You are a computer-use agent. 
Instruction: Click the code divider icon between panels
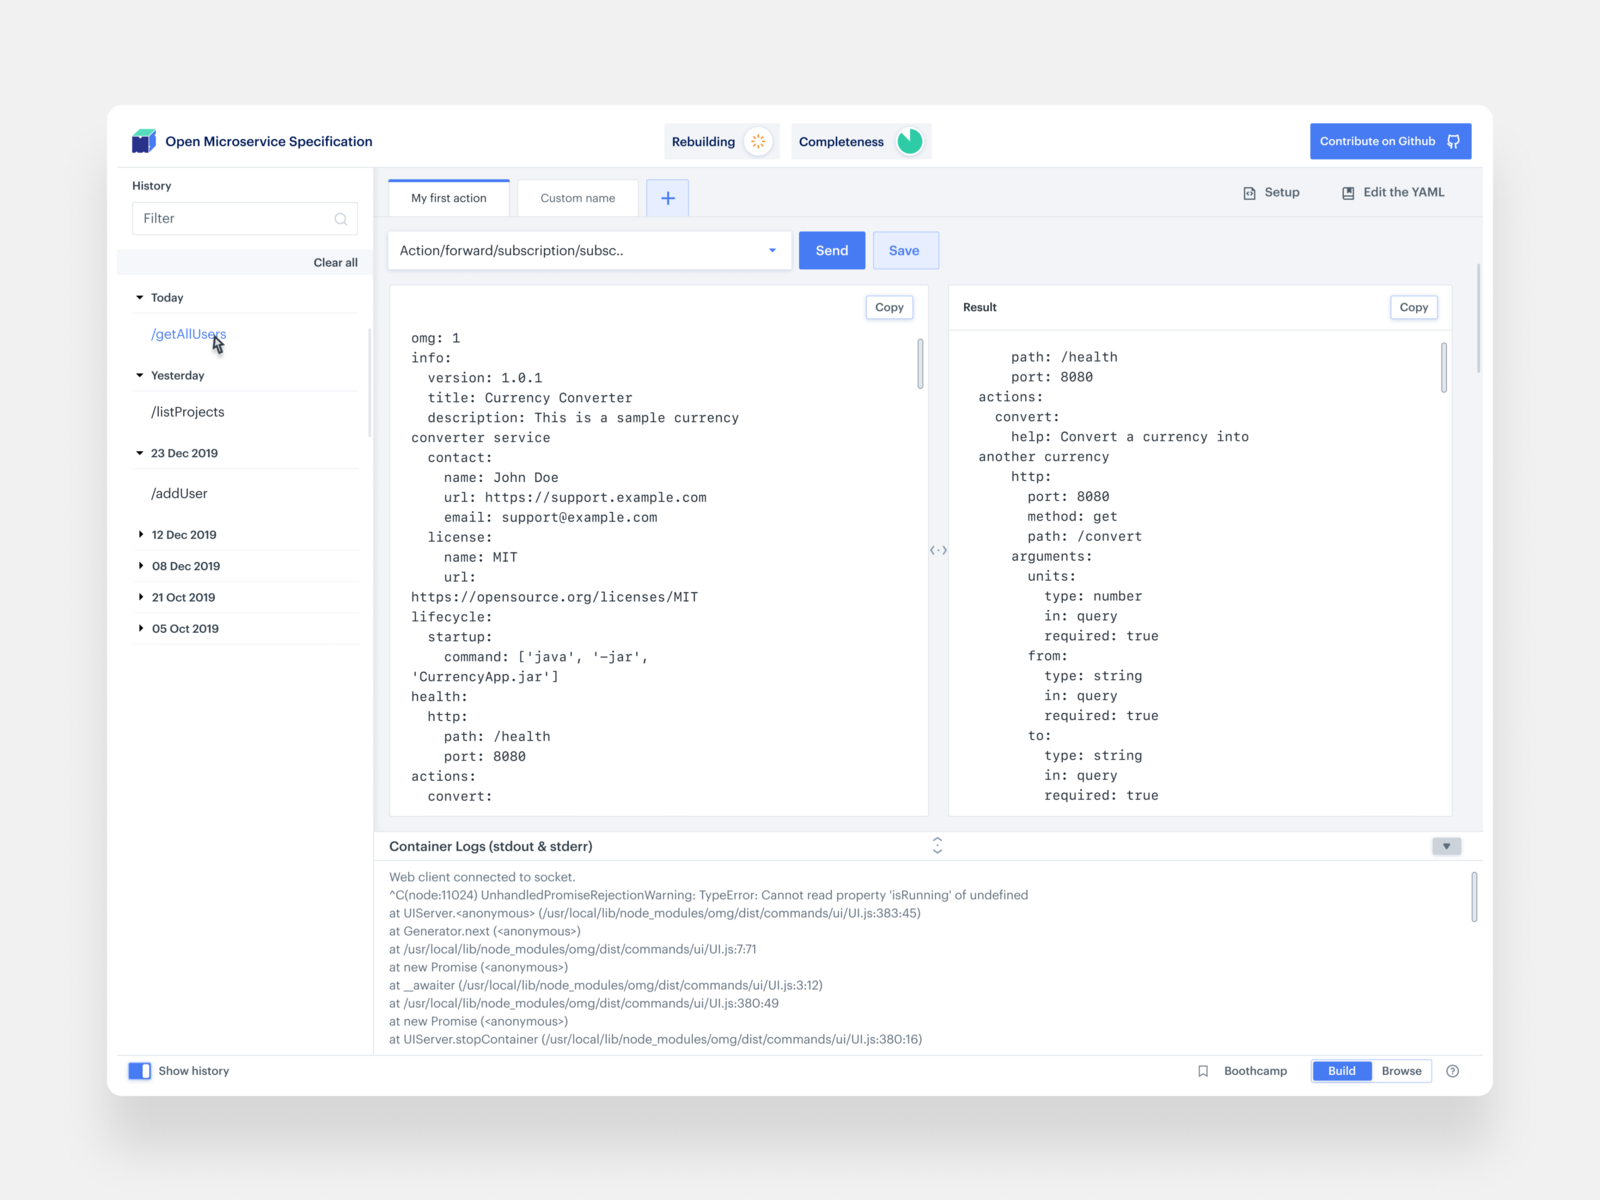pos(938,550)
